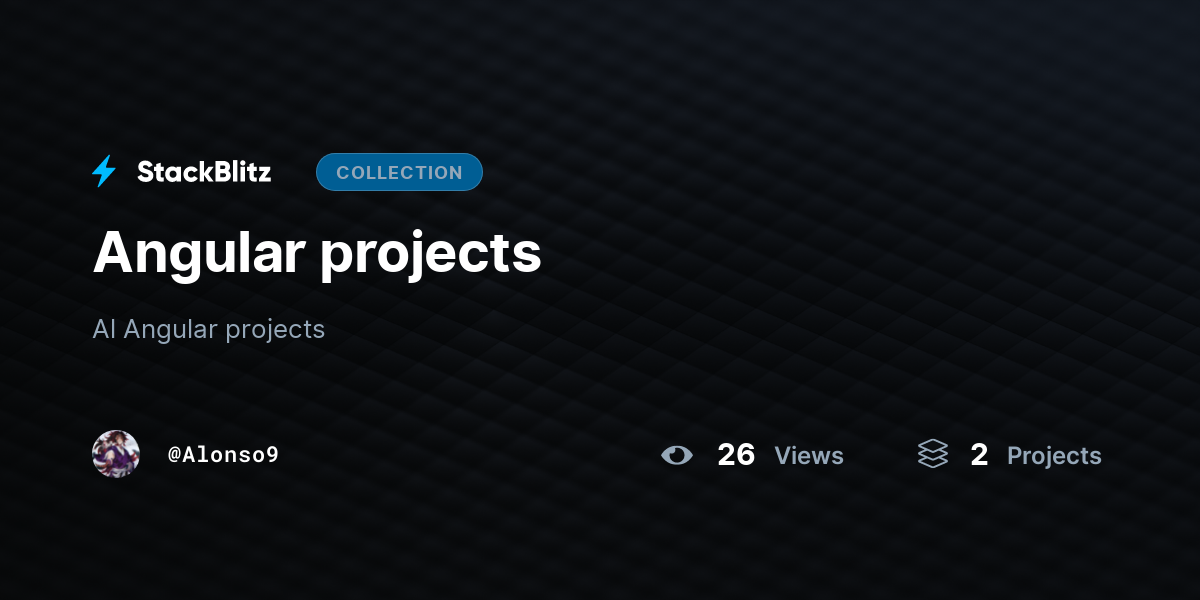Click the eye icon beside 26 Views
The height and width of the screenshot is (600, 1200).
[677, 455]
